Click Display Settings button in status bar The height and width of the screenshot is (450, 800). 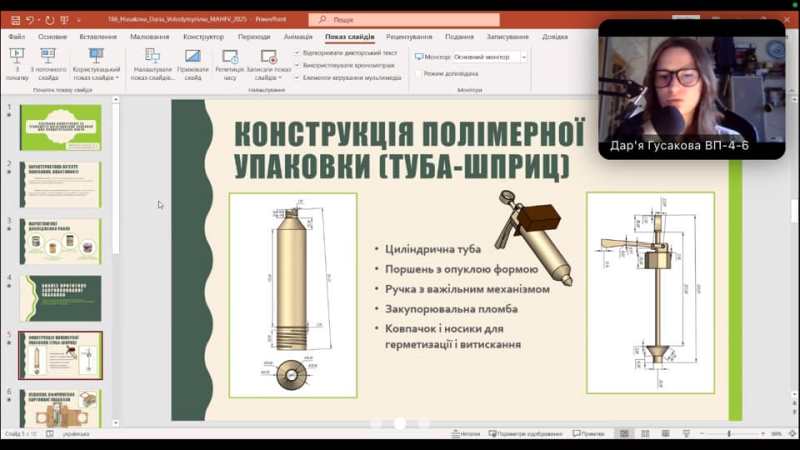pyautogui.click(x=524, y=434)
